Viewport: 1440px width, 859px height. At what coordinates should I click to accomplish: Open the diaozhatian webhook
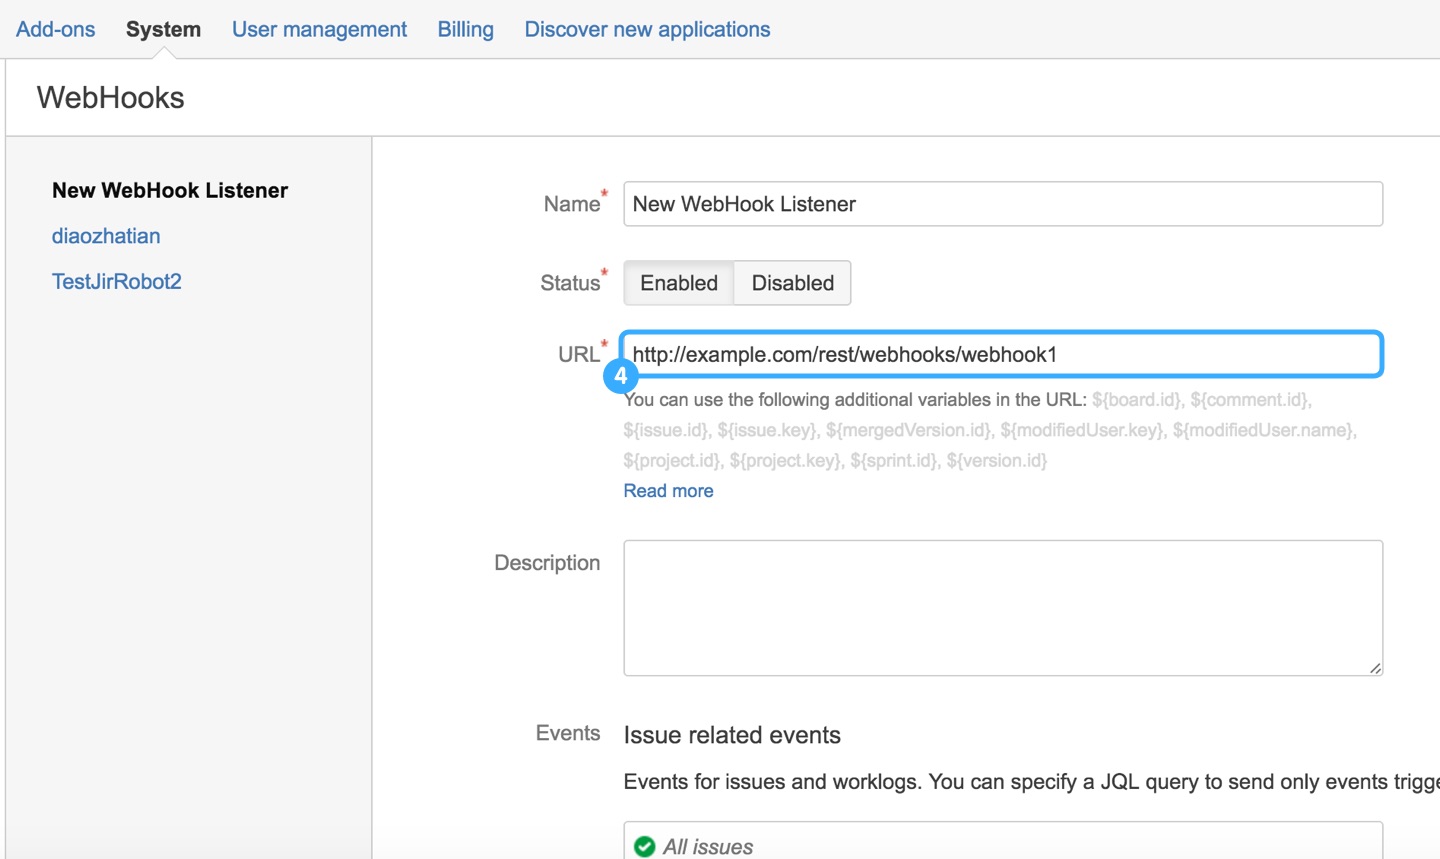(x=106, y=236)
